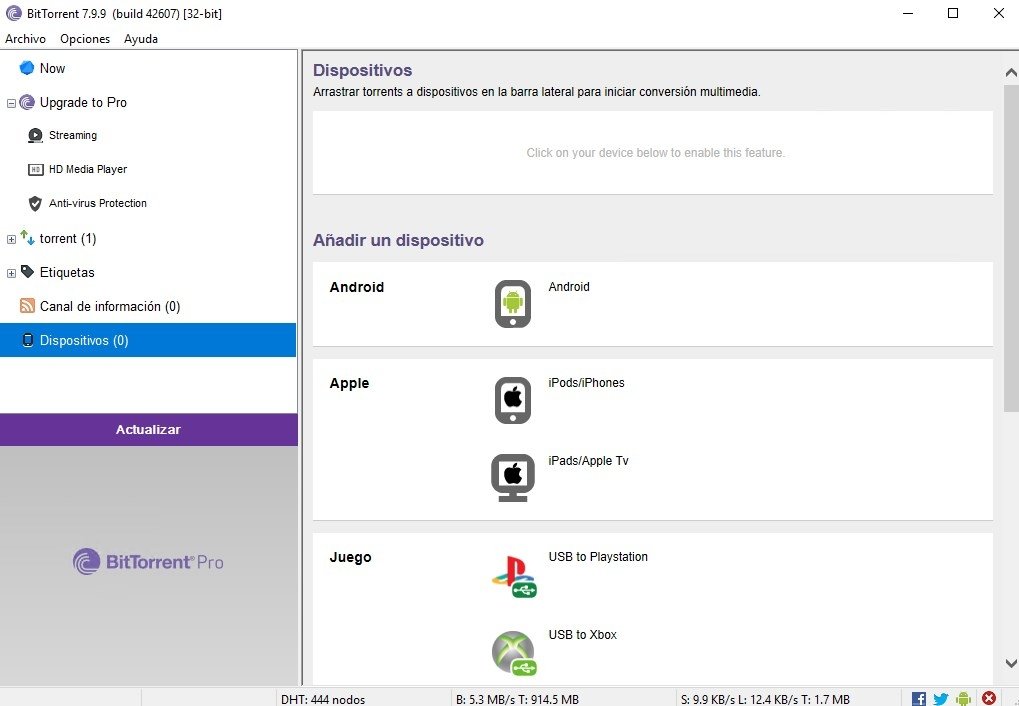Image resolution: width=1019 pixels, height=706 pixels.
Task: Click the scroll up arrow
Action: (1011, 73)
